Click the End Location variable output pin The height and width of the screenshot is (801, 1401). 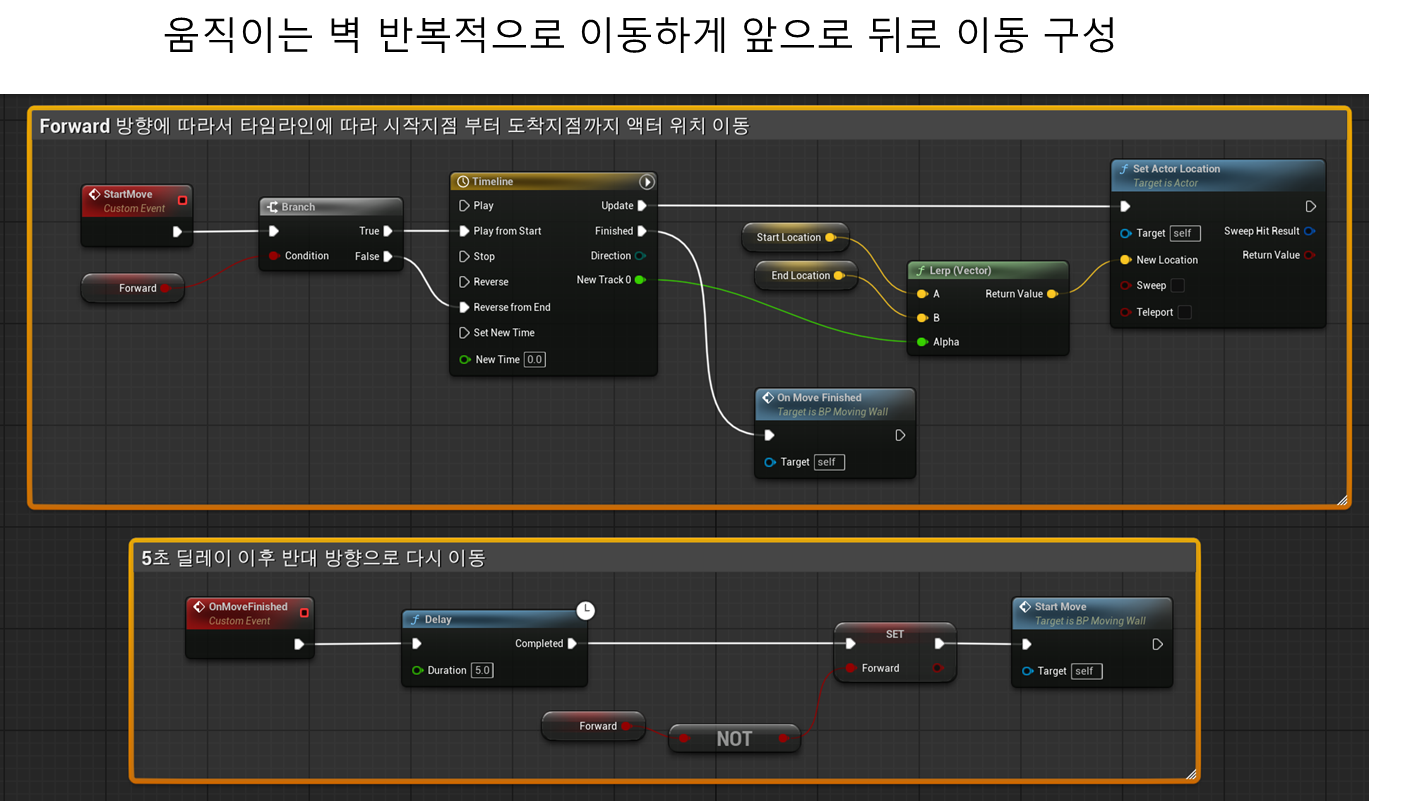click(x=839, y=276)
